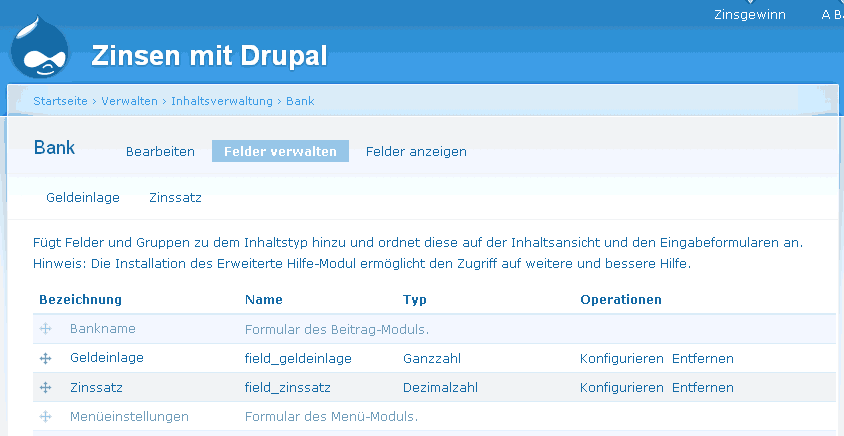Click the drag handle beside Bankname
Screen dimensions: 844x436
coord(45,329)
